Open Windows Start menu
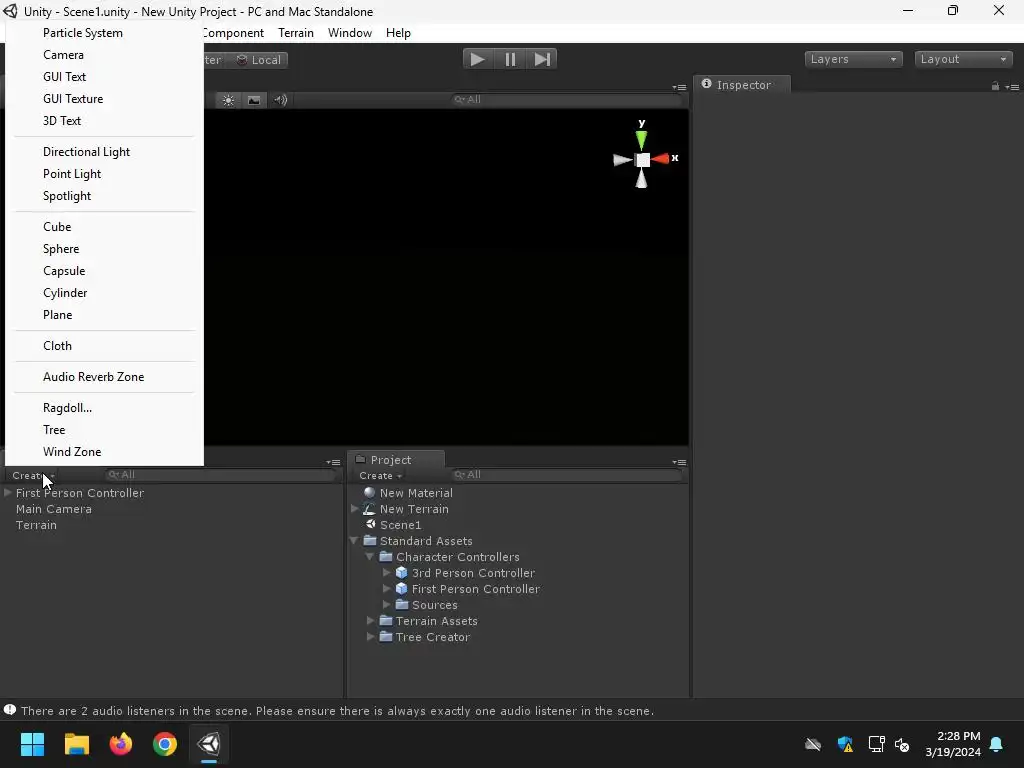 [32, 744]
